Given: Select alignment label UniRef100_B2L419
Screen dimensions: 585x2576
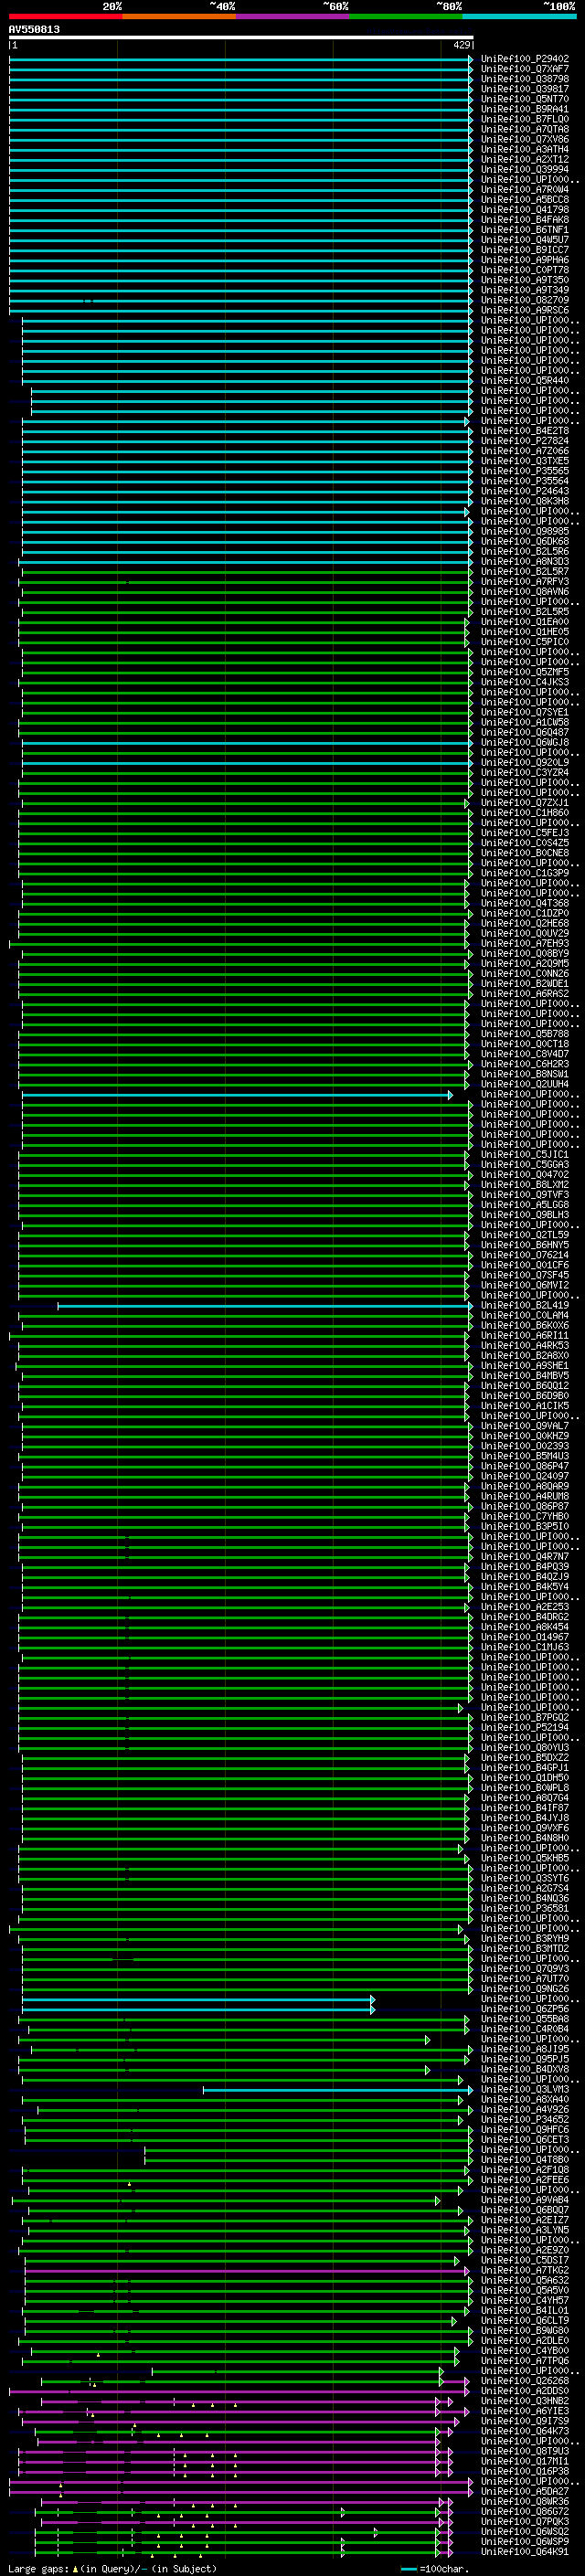Looking at the screenshot, I should [525, 1305].
